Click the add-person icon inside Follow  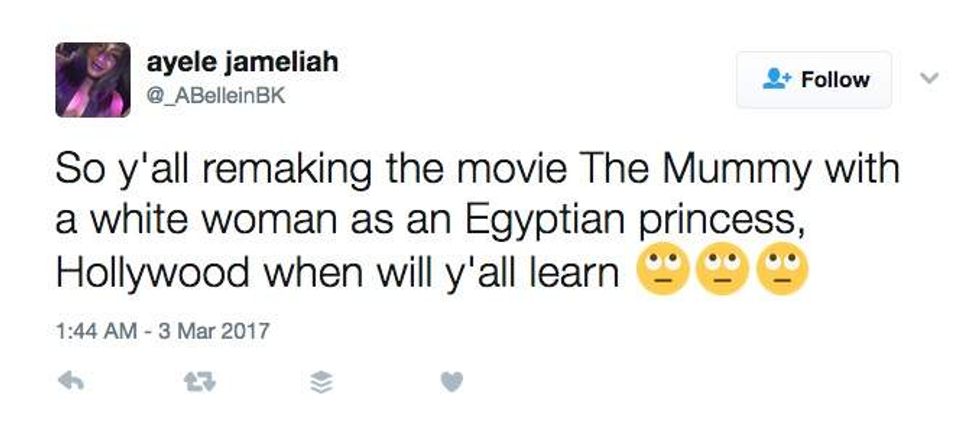[x=775, y=80]
